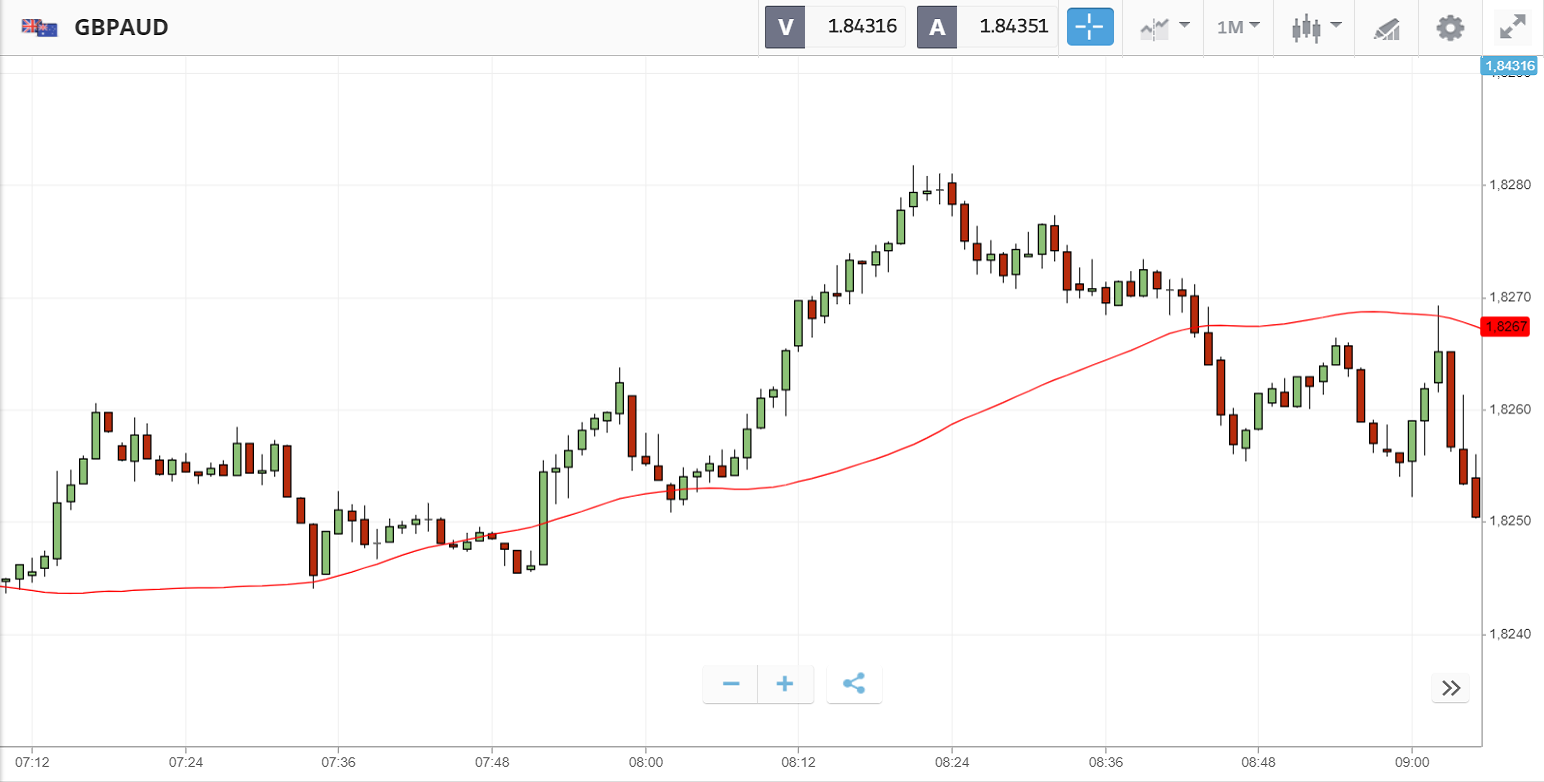Open the candlestick chart type dropdown
Viewport: 1544px width, 782px height.
1316,27
